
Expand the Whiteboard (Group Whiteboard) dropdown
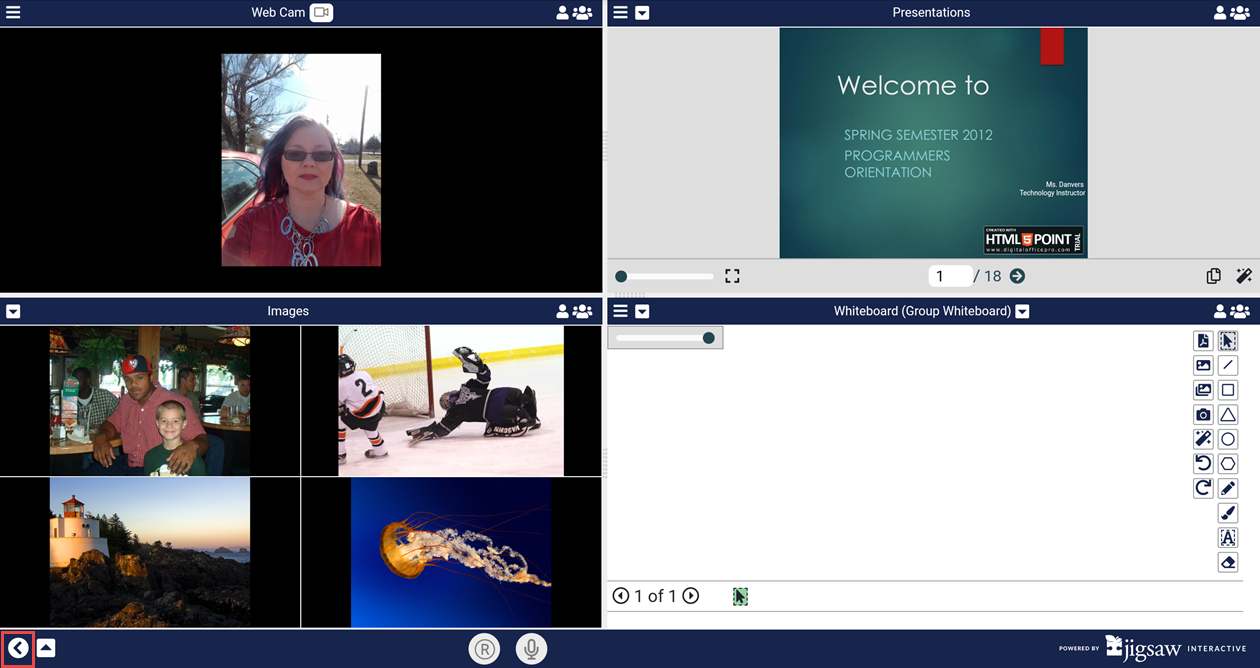[1022, 312]
